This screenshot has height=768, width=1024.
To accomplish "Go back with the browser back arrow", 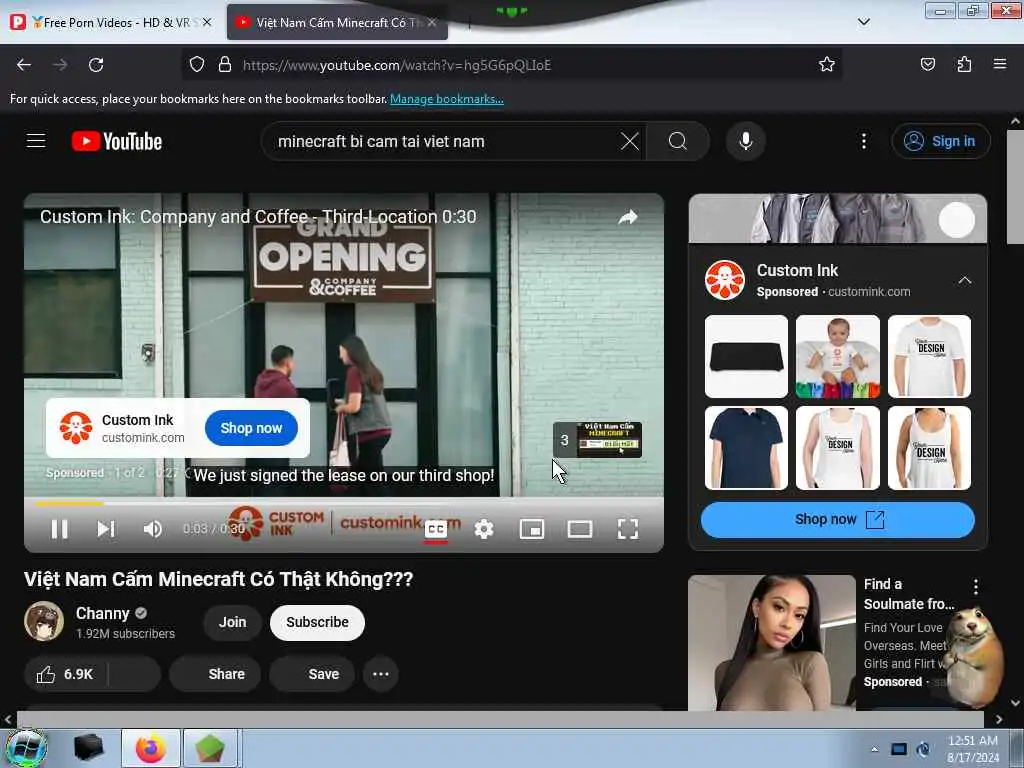I will [24, 65].
